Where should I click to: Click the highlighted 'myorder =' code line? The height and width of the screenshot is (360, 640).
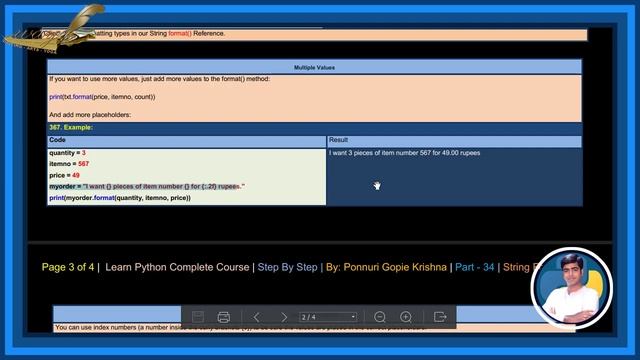tap(147, 187)
